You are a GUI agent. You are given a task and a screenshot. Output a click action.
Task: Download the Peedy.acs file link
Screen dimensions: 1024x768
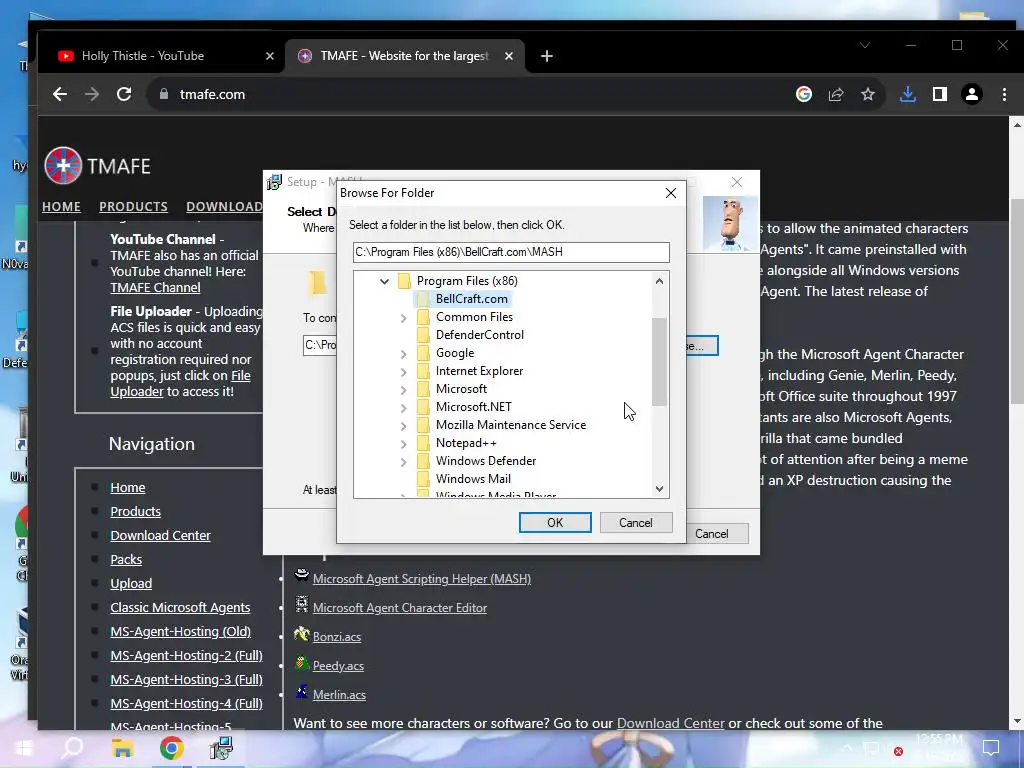point(338,665)
